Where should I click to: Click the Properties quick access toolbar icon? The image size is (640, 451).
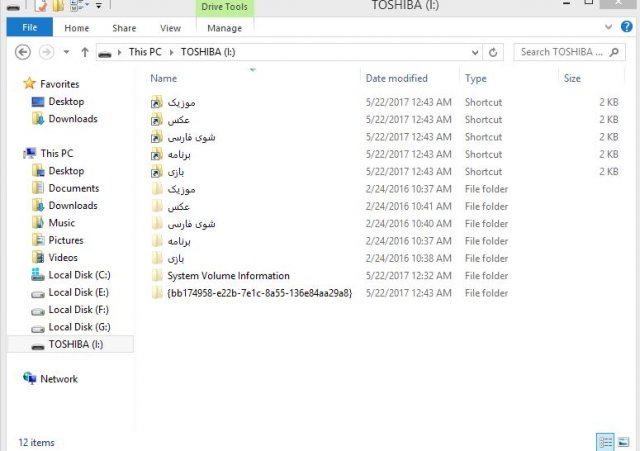40,6
